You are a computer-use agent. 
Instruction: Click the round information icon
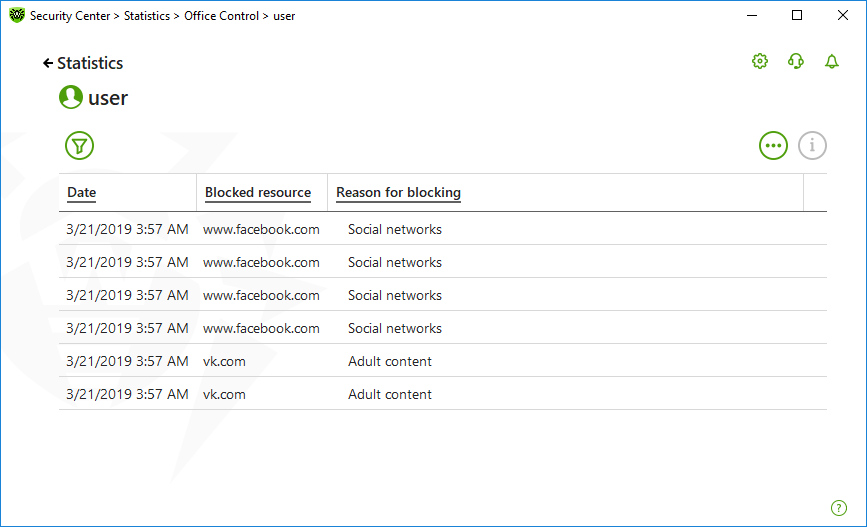pos(812,145)
